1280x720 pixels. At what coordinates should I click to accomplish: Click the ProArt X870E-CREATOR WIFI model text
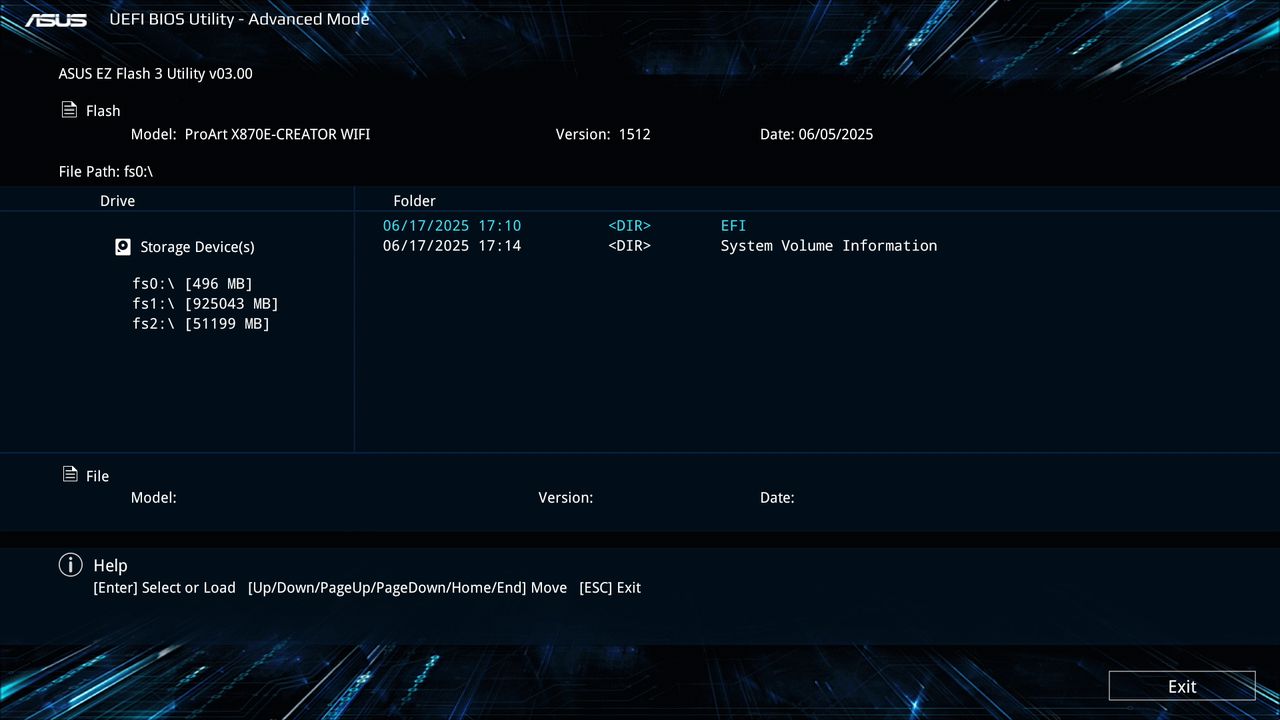coord(276,133)
